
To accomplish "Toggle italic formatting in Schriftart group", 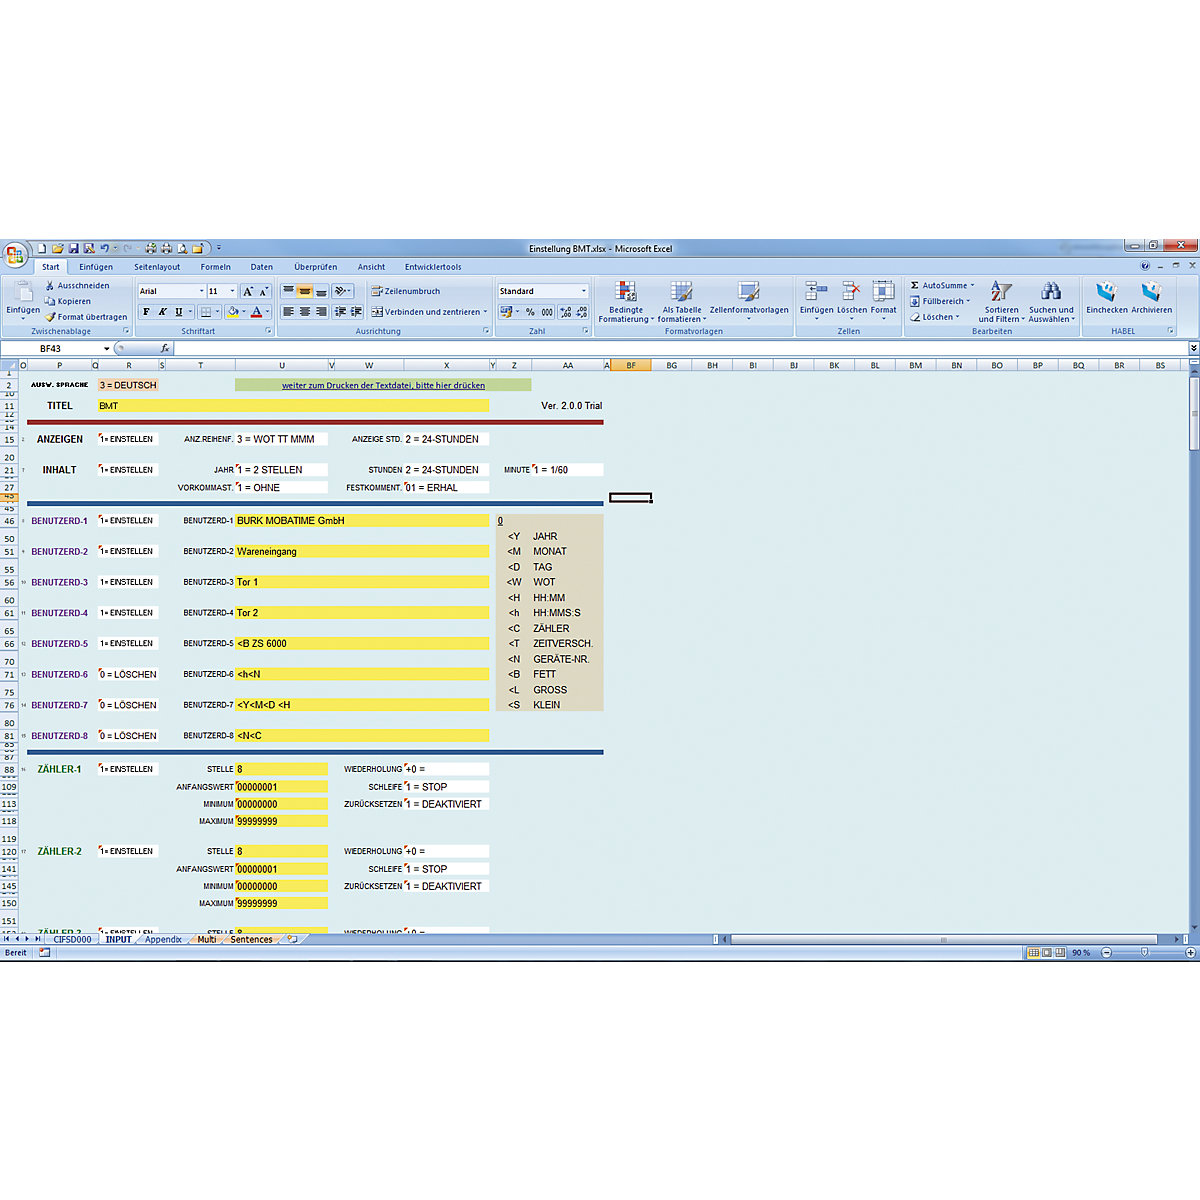I will (161, 311).
